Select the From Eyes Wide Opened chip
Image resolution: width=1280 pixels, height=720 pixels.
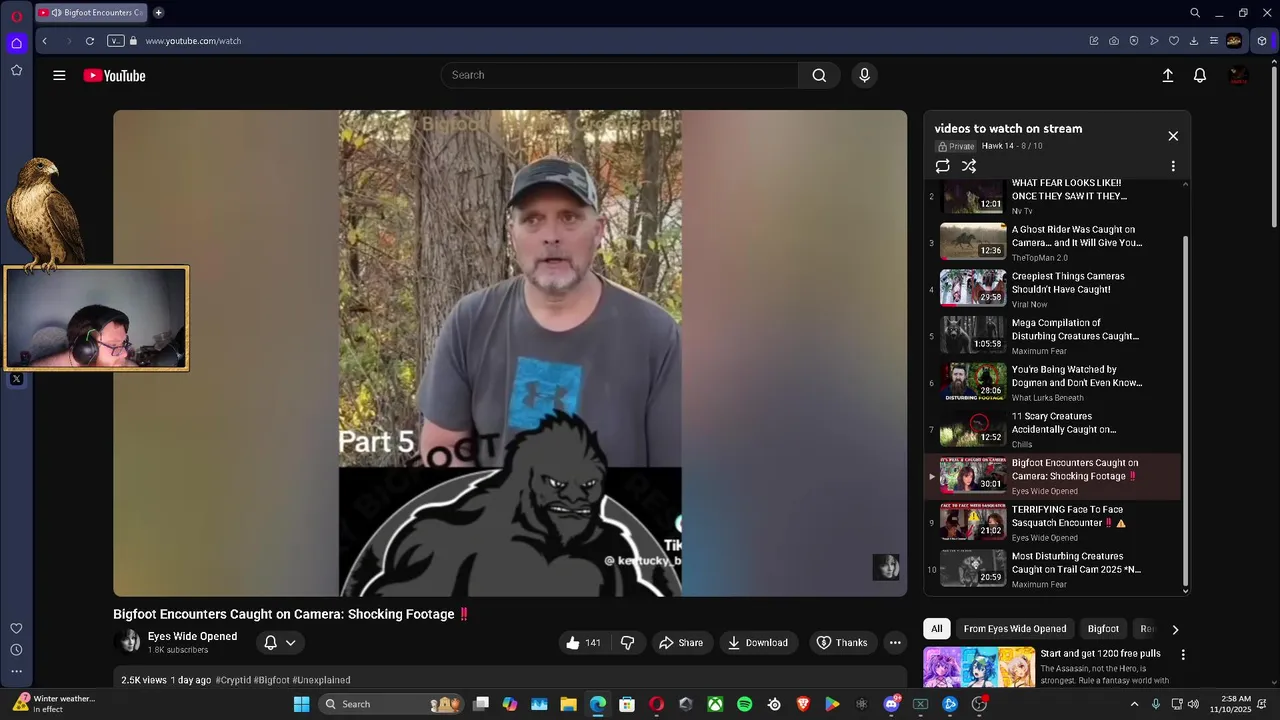coord(1015,629)
